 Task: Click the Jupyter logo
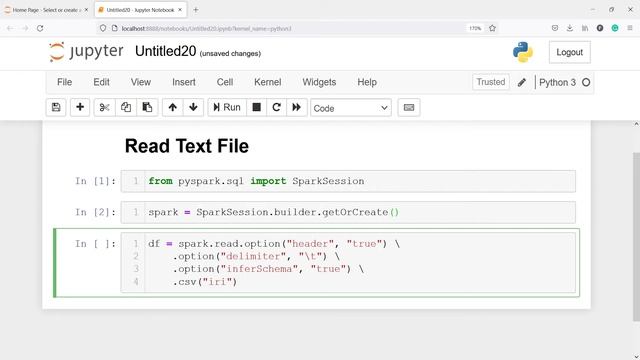86,51
